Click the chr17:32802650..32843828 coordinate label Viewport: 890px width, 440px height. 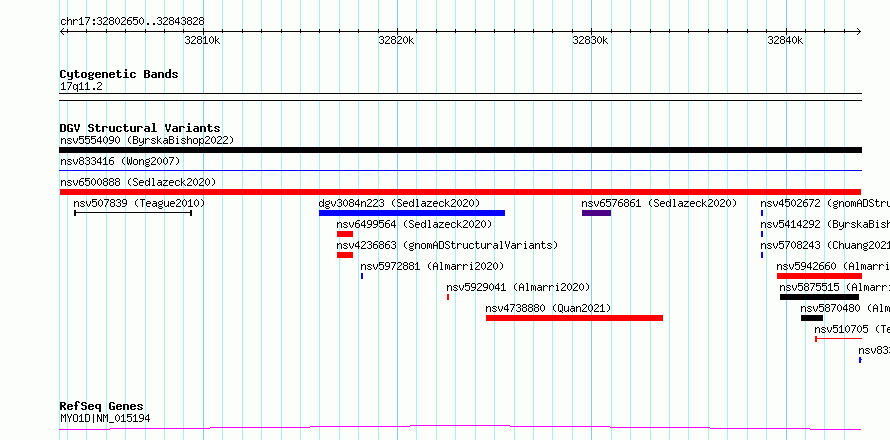[x=132, y=22]
